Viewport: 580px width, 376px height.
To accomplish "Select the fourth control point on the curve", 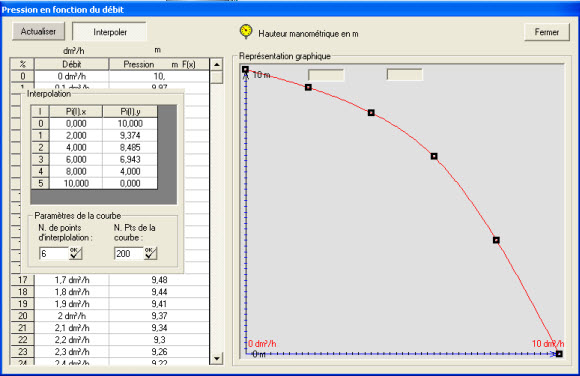I will pos(434,156).
